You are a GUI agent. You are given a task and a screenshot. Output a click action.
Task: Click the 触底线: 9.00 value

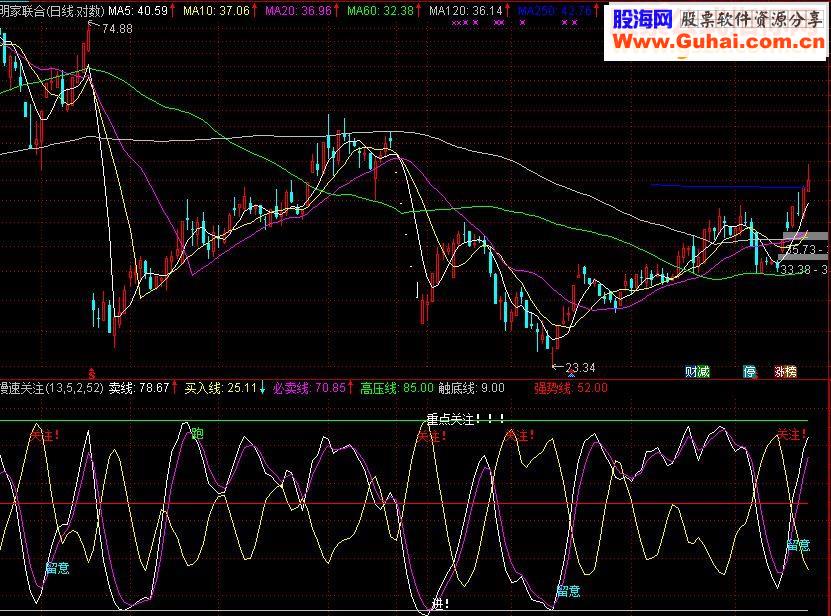coord(472,388)
